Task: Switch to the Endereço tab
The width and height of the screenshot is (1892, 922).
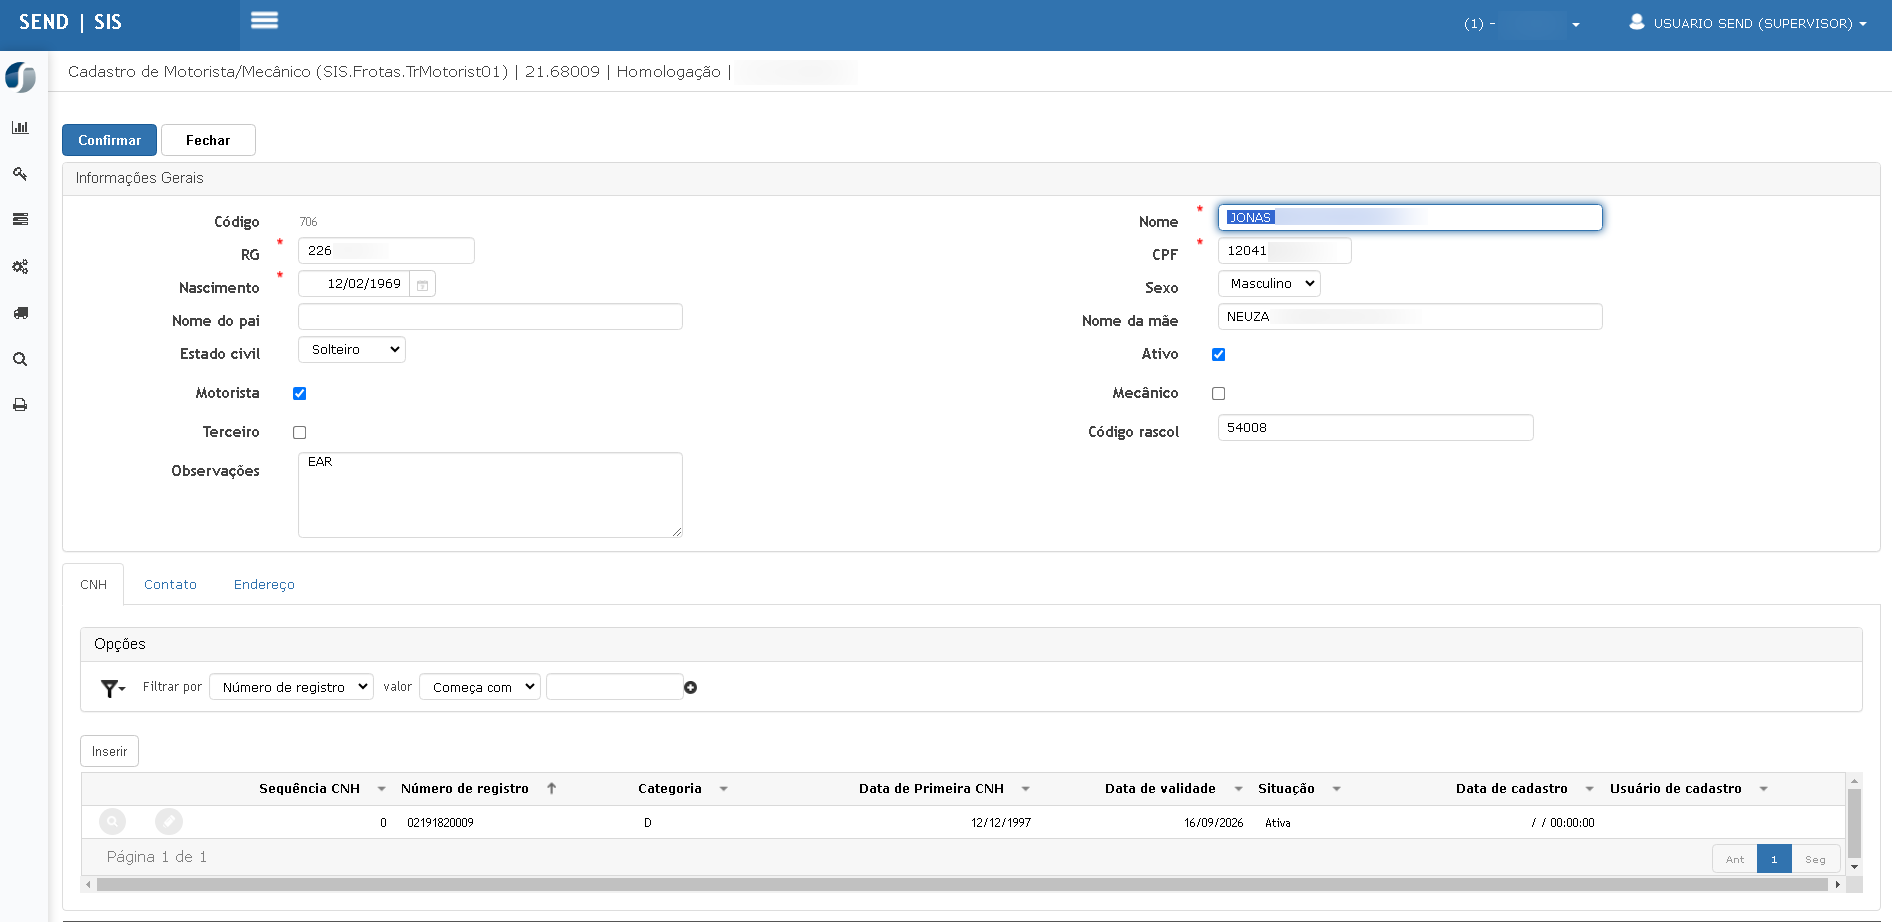Action: [x=264, y=584]
